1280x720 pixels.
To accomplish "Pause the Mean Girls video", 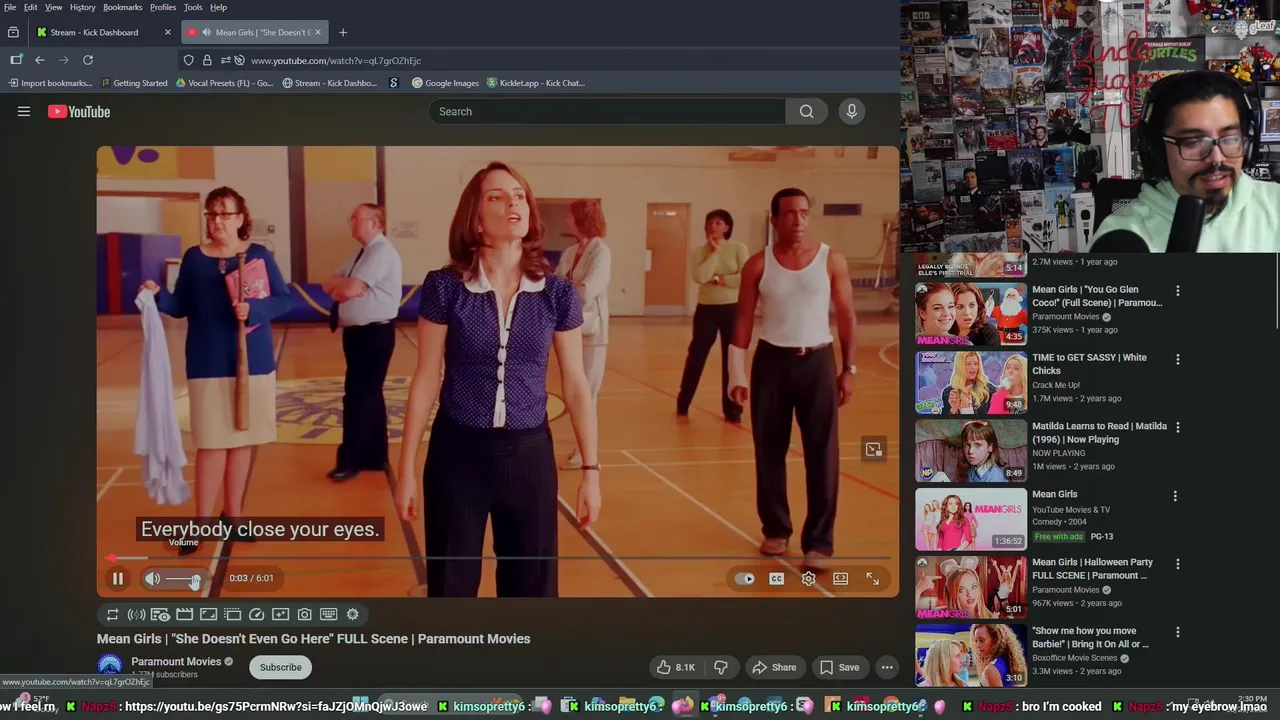I will (x=117, y=578).
